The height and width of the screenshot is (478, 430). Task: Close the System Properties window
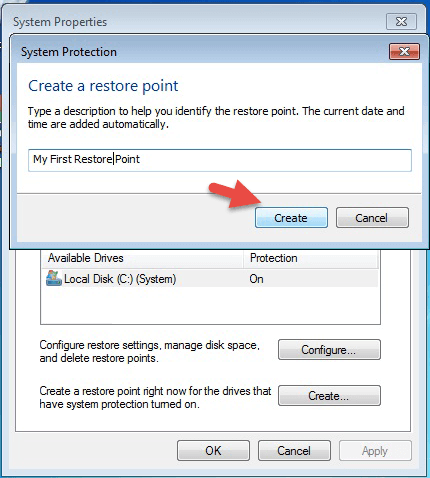tap(401, 22)
